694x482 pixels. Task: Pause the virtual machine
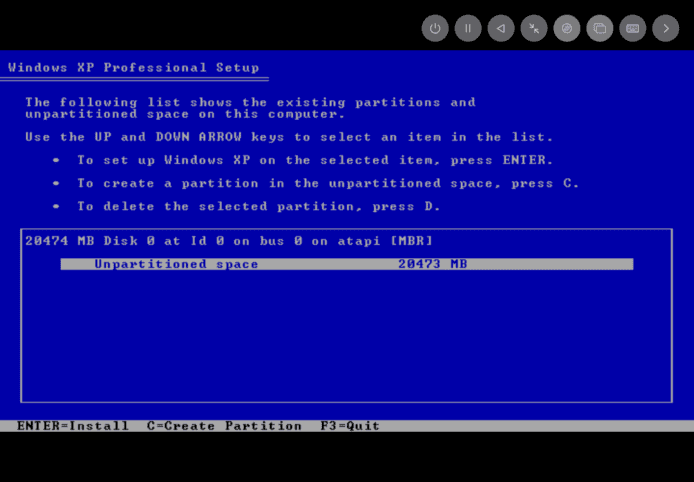coord(468,28)
